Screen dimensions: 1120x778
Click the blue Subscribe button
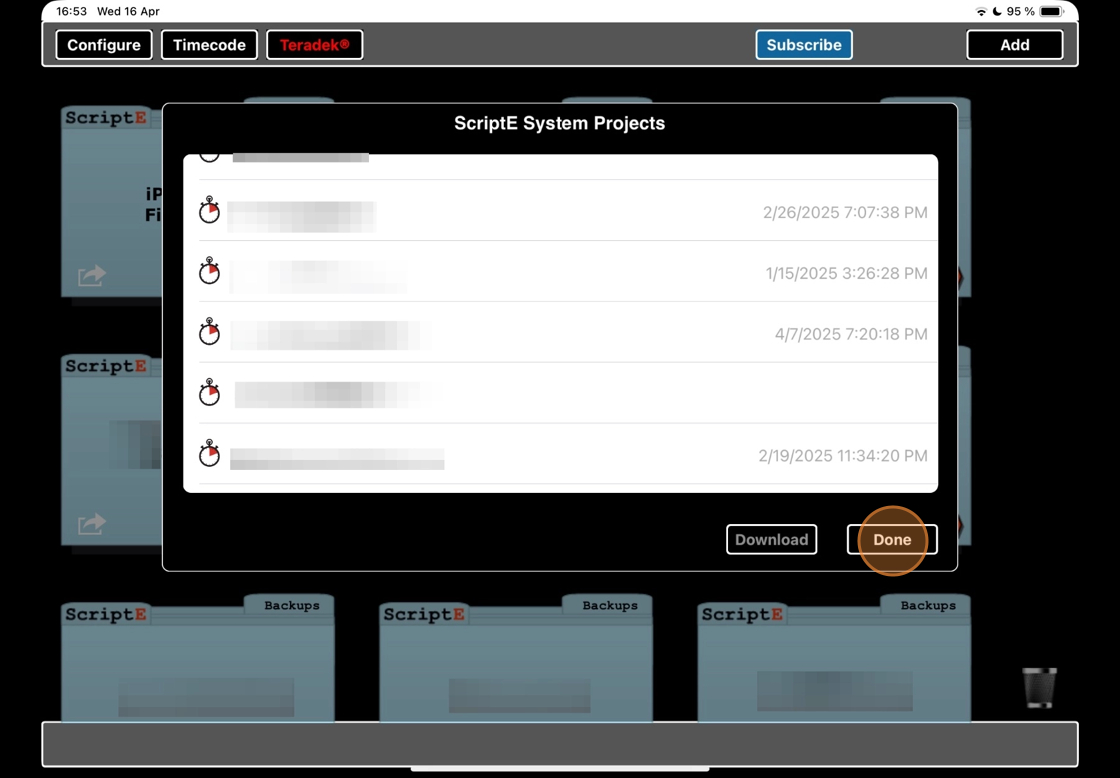[x=804, y=45]
